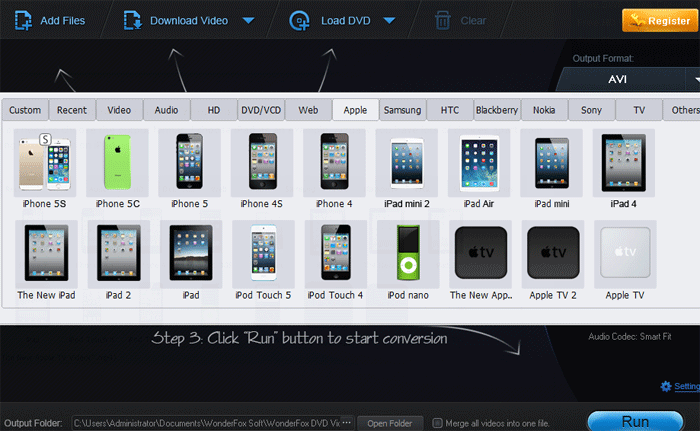Switch to the Recent tab
Viewport: 700px width, 431px height.
click(72, 110)
